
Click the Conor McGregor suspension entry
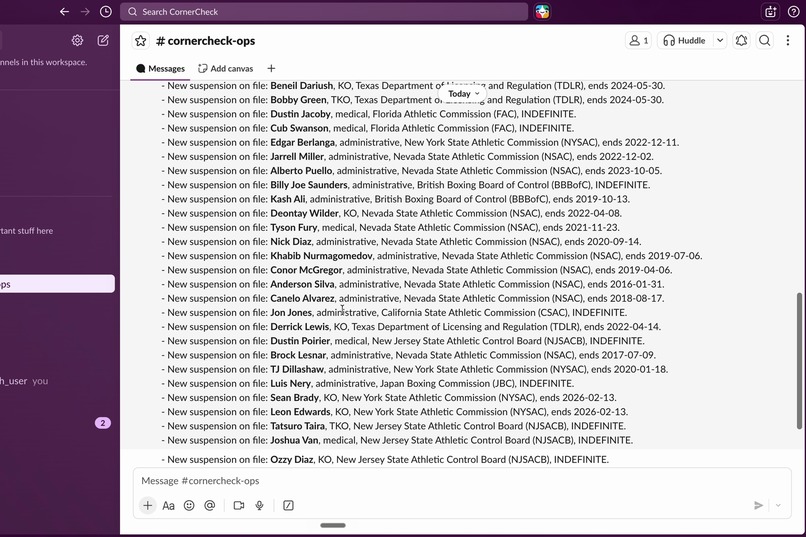coord(416,270)
